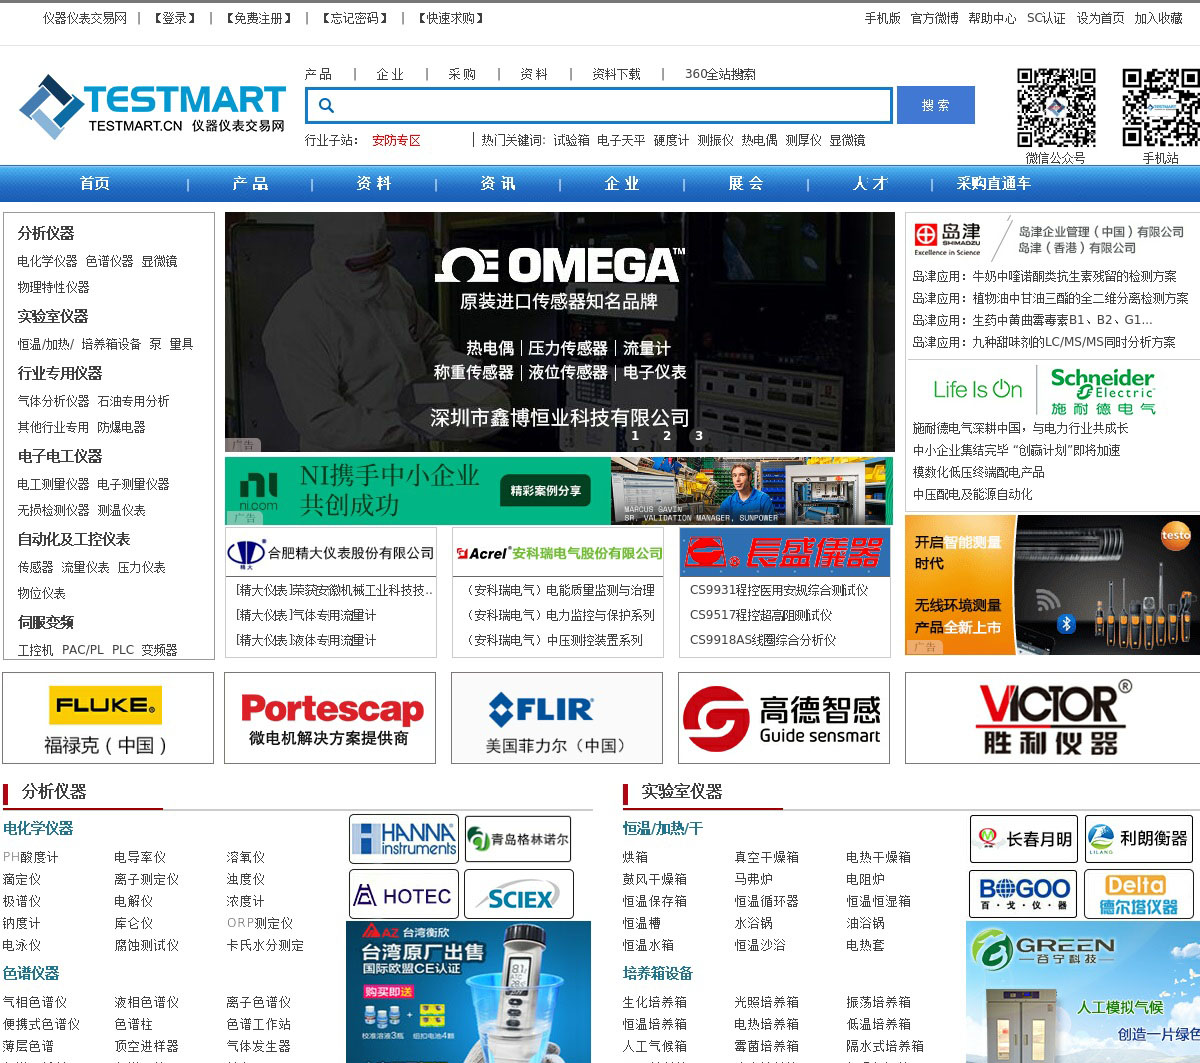1200x1063 pixels.
Task: Click the 登录 link at the top
Action: tap(175, 18)
